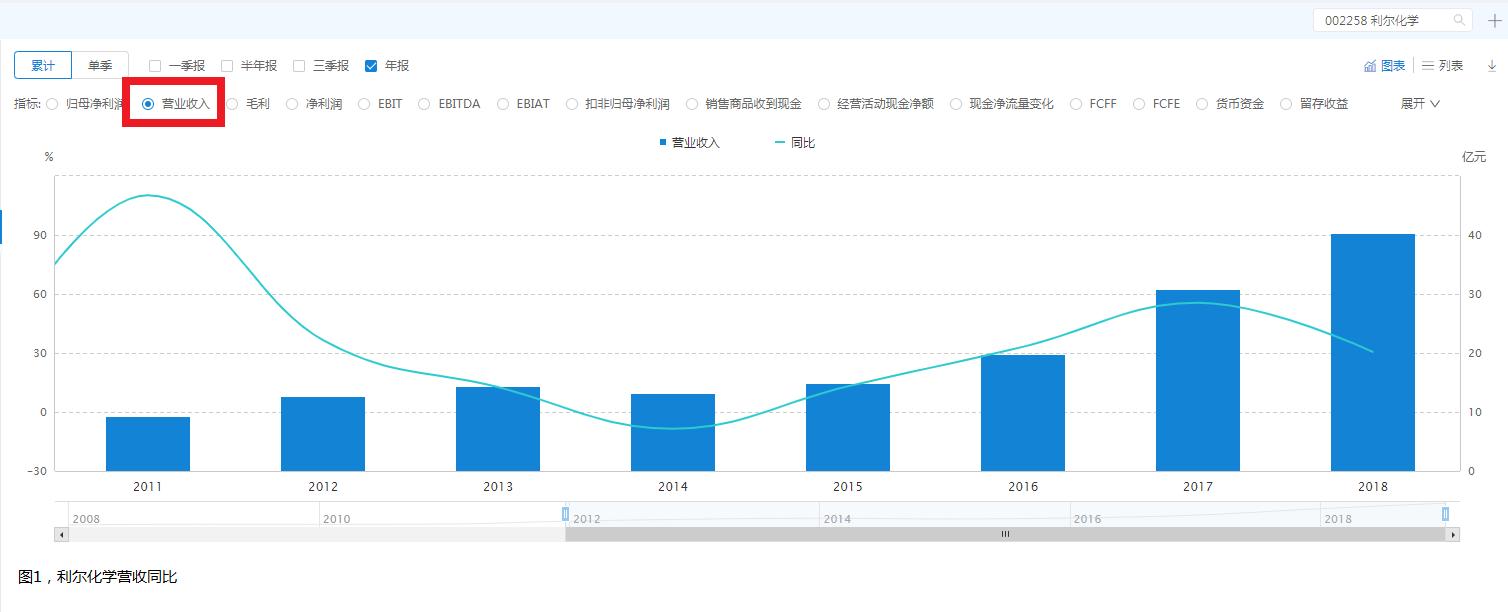The width and height of the screenshot is (1508, 612).
Task: Switch to list view (列表)
Action: tap(1442, 66)
